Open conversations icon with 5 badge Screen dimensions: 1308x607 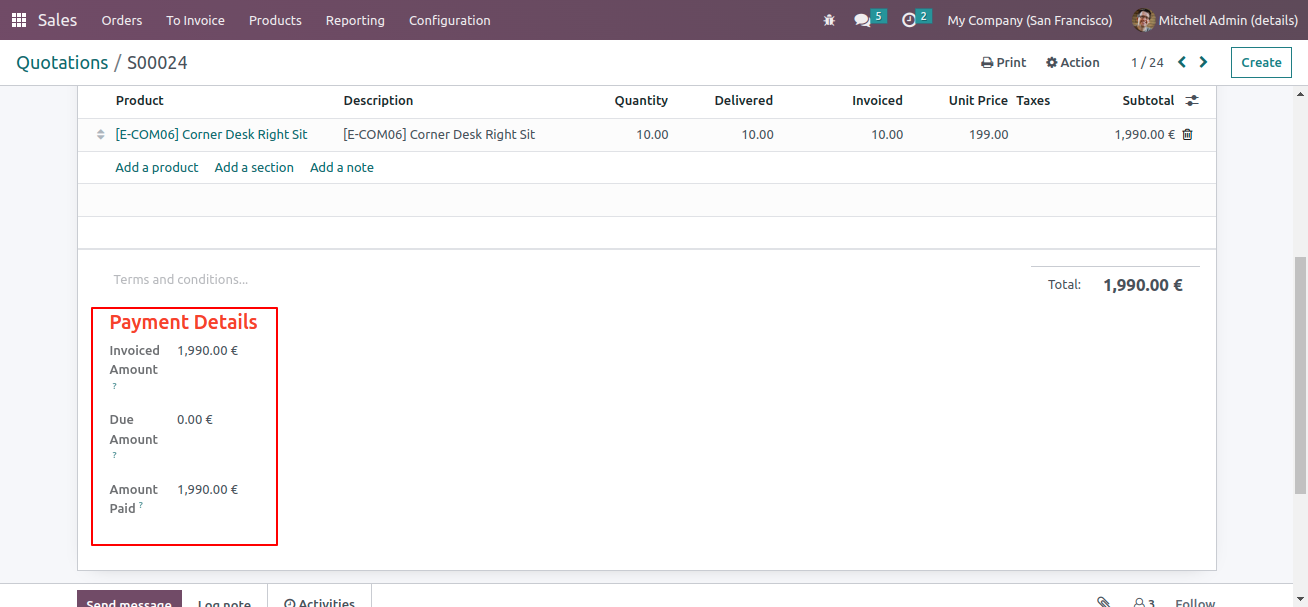869,19
